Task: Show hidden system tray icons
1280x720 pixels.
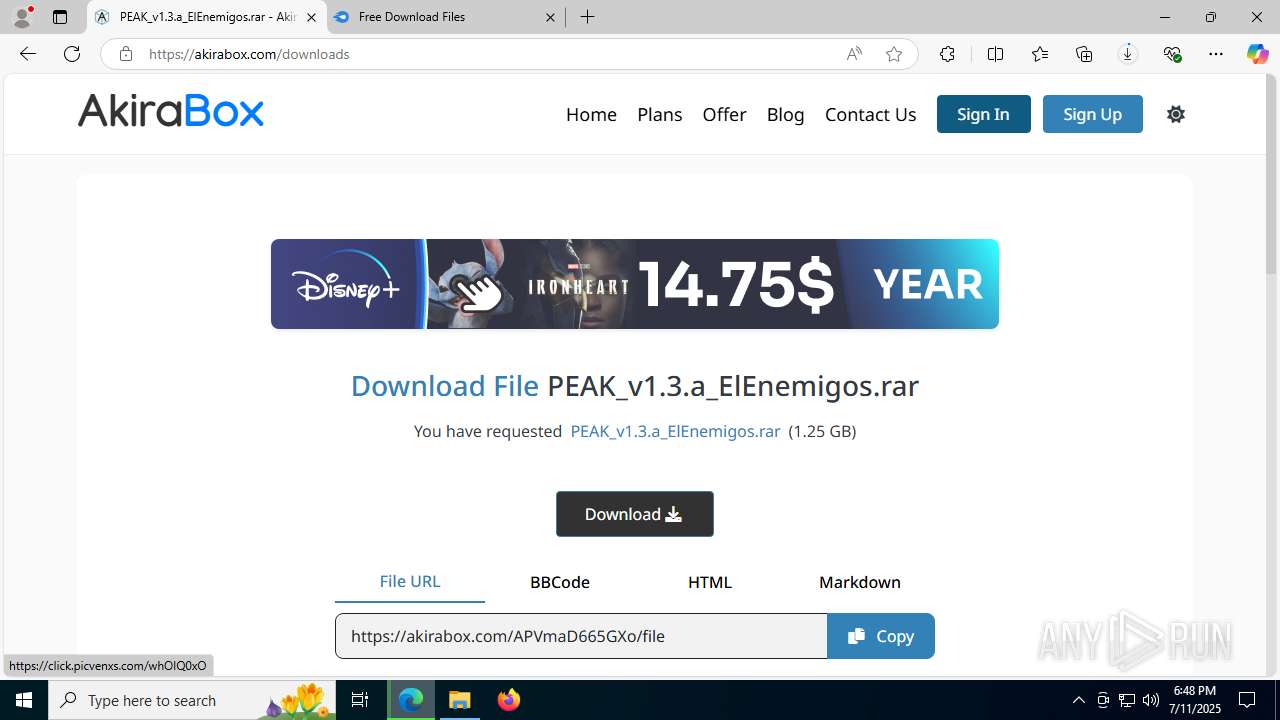Action: (1078, 700)
